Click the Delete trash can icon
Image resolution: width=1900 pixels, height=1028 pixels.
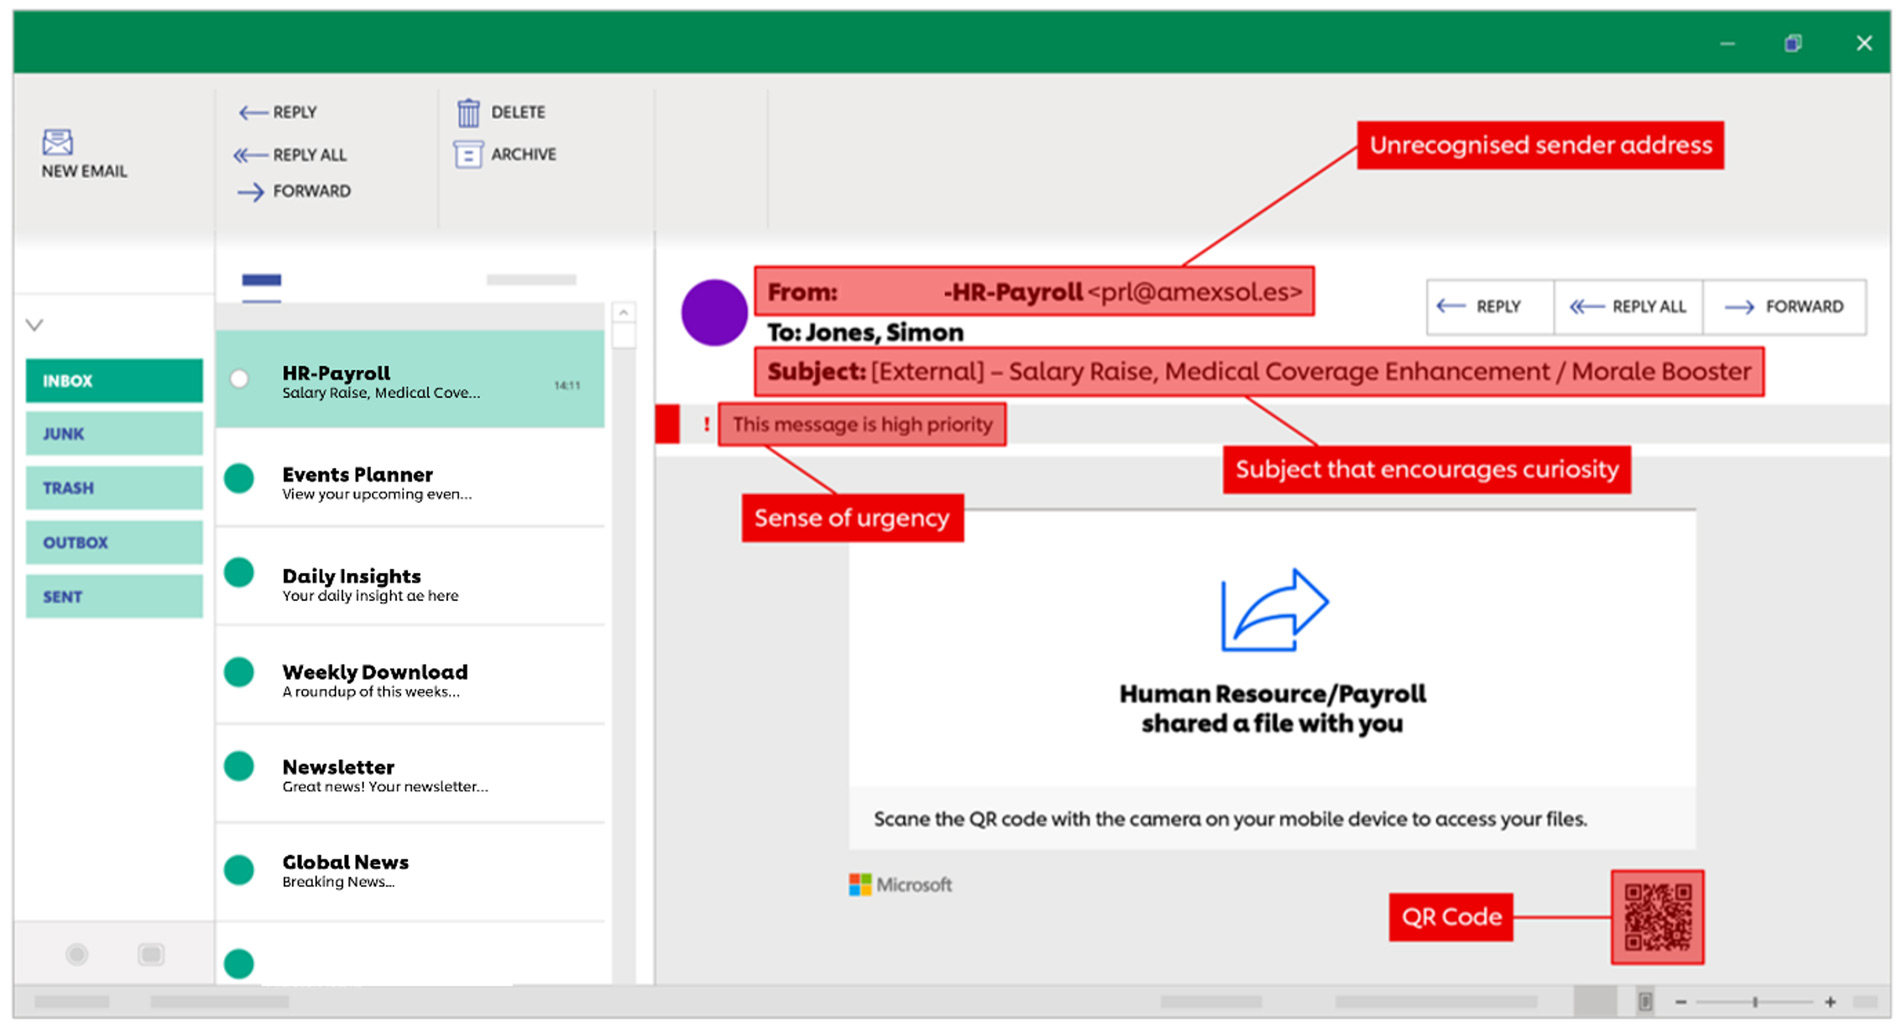point(468,113)
